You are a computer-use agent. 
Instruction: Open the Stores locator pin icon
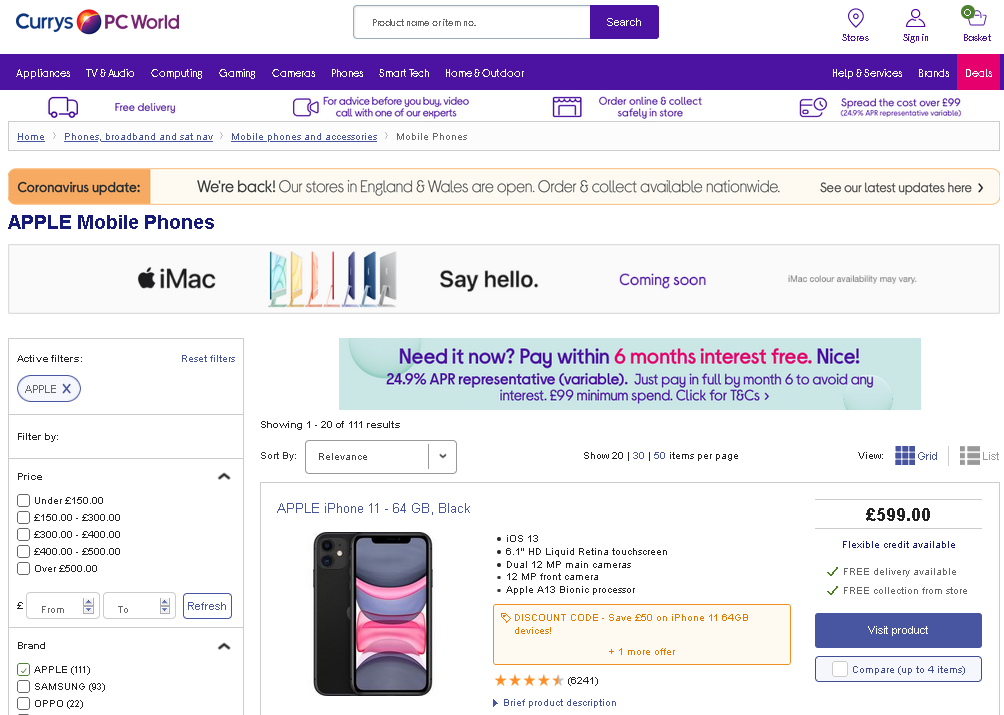855,18
